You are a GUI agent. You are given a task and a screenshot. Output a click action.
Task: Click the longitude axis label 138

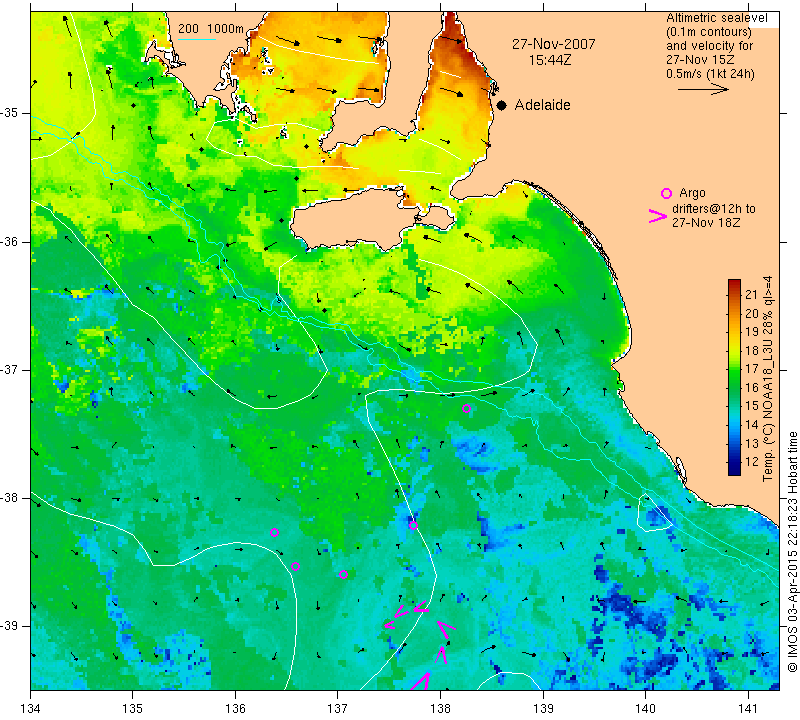440,709
